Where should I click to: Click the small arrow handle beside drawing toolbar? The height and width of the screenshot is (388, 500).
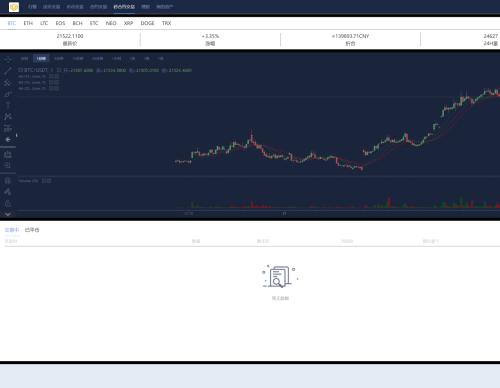16,135
